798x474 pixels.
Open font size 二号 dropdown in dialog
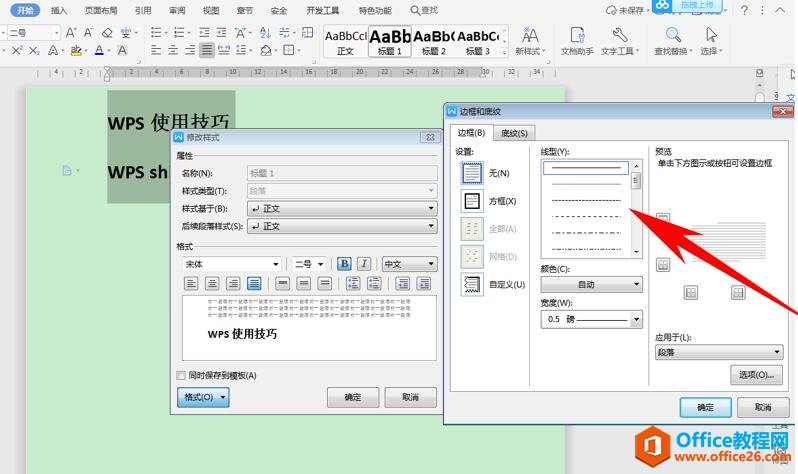coord(309,264)
